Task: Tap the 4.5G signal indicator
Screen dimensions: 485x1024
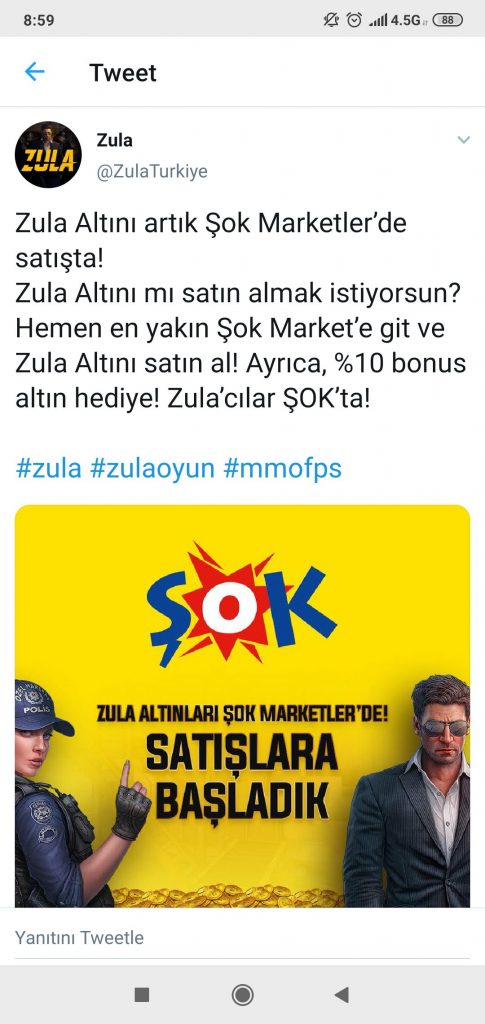Action: click(x=398, y=20)
